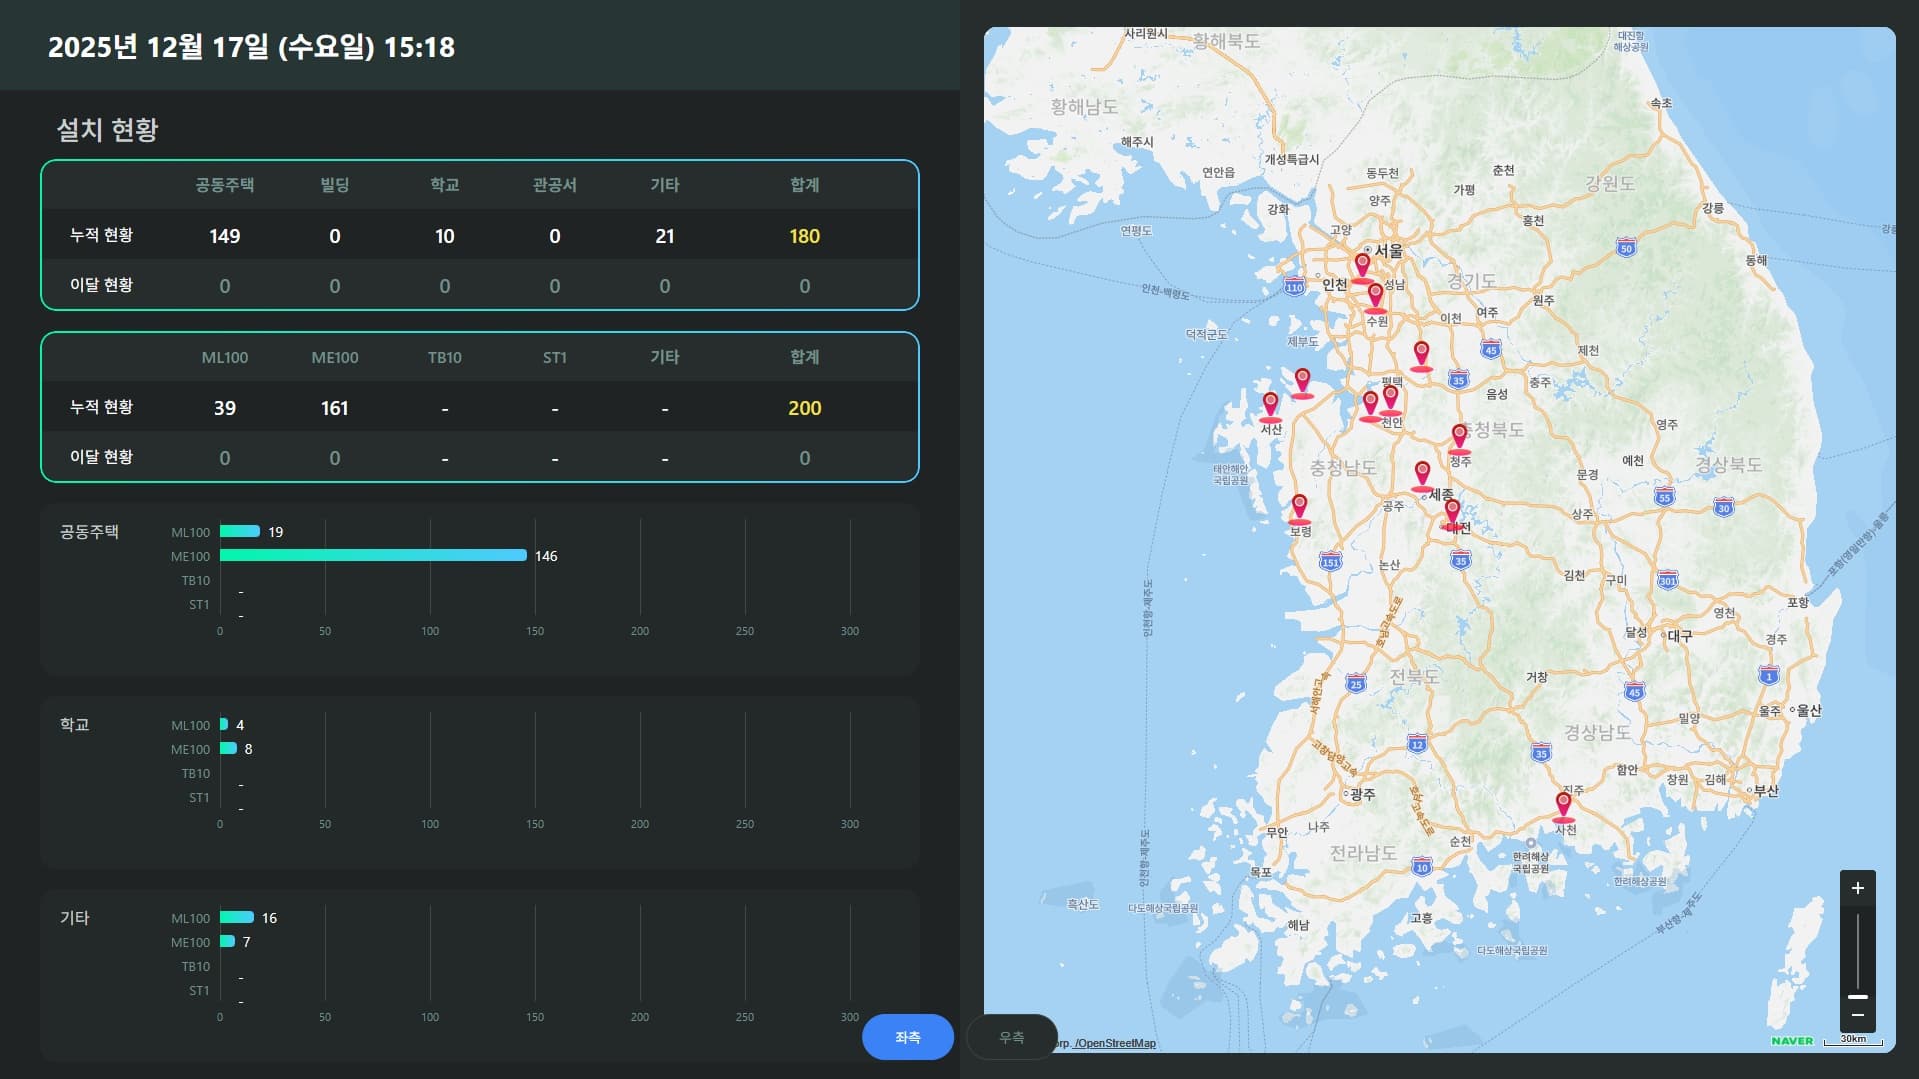Zoom out with the map minus button
The height and width of the screenshot is (1079, 1919).
tap(1857, 1015)
